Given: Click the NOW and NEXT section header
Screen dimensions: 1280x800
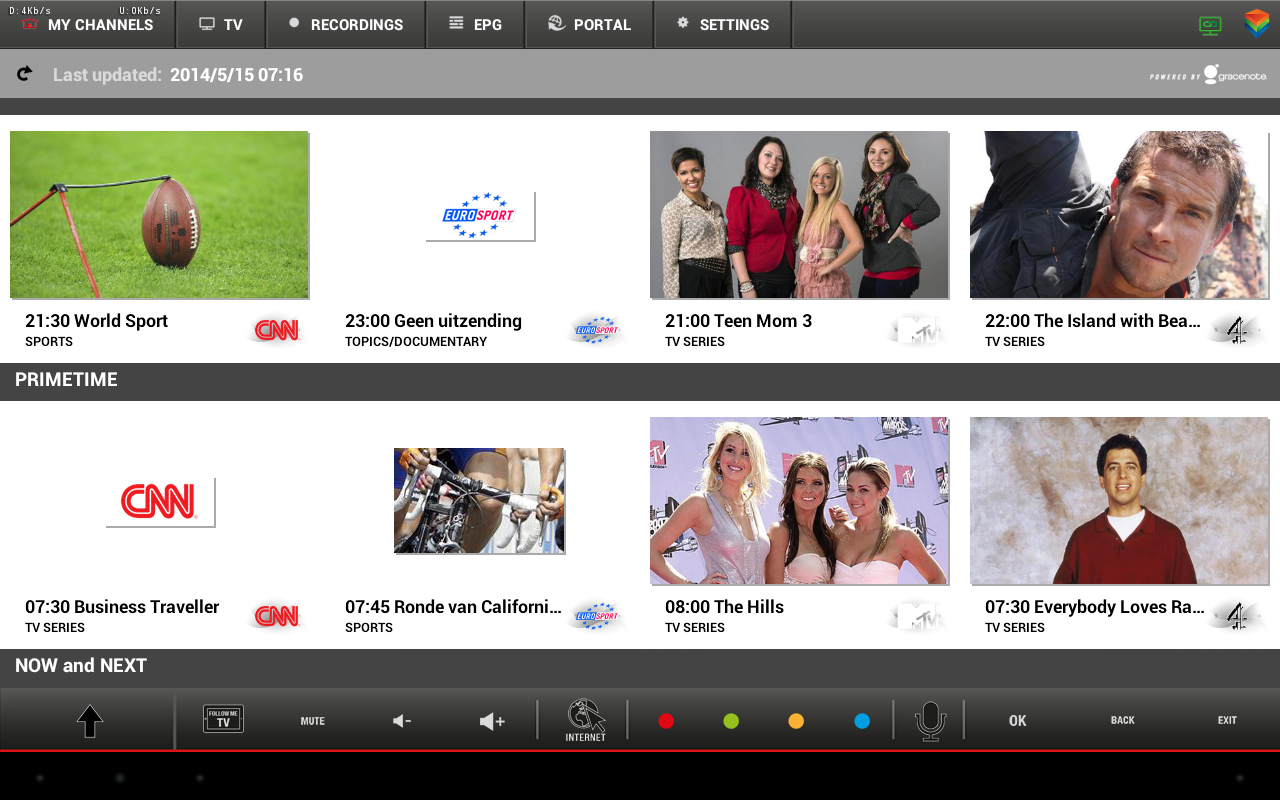Looking at the screenshot, I should (81, 666).
